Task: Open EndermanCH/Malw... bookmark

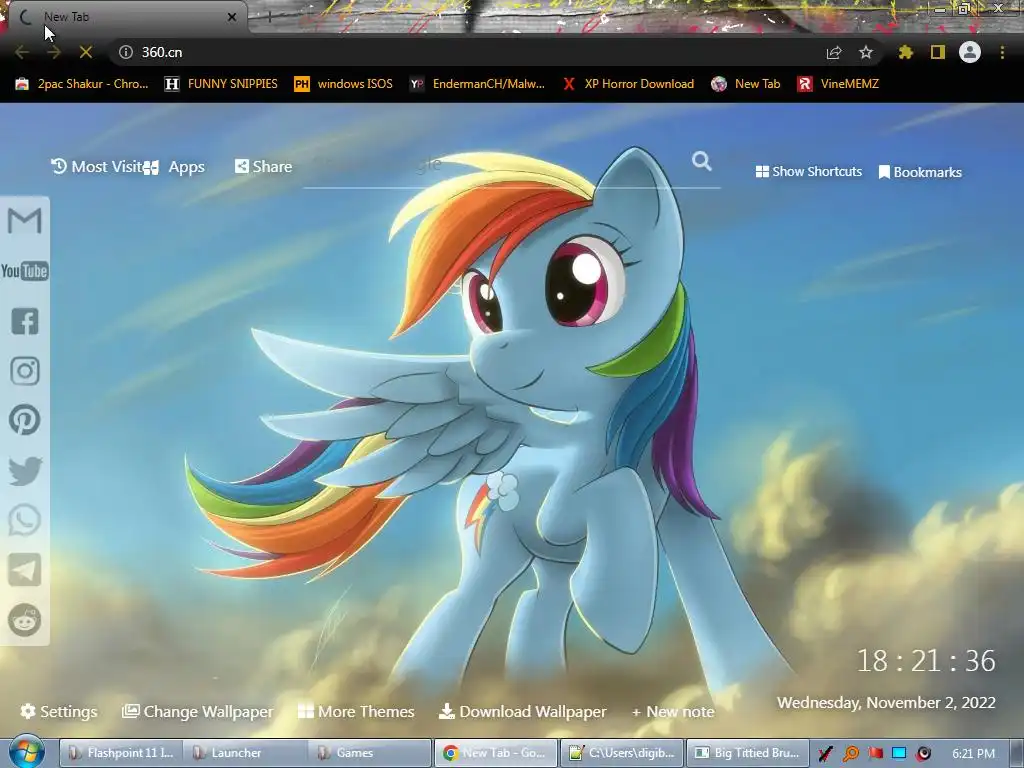Action: click(477, 84)
